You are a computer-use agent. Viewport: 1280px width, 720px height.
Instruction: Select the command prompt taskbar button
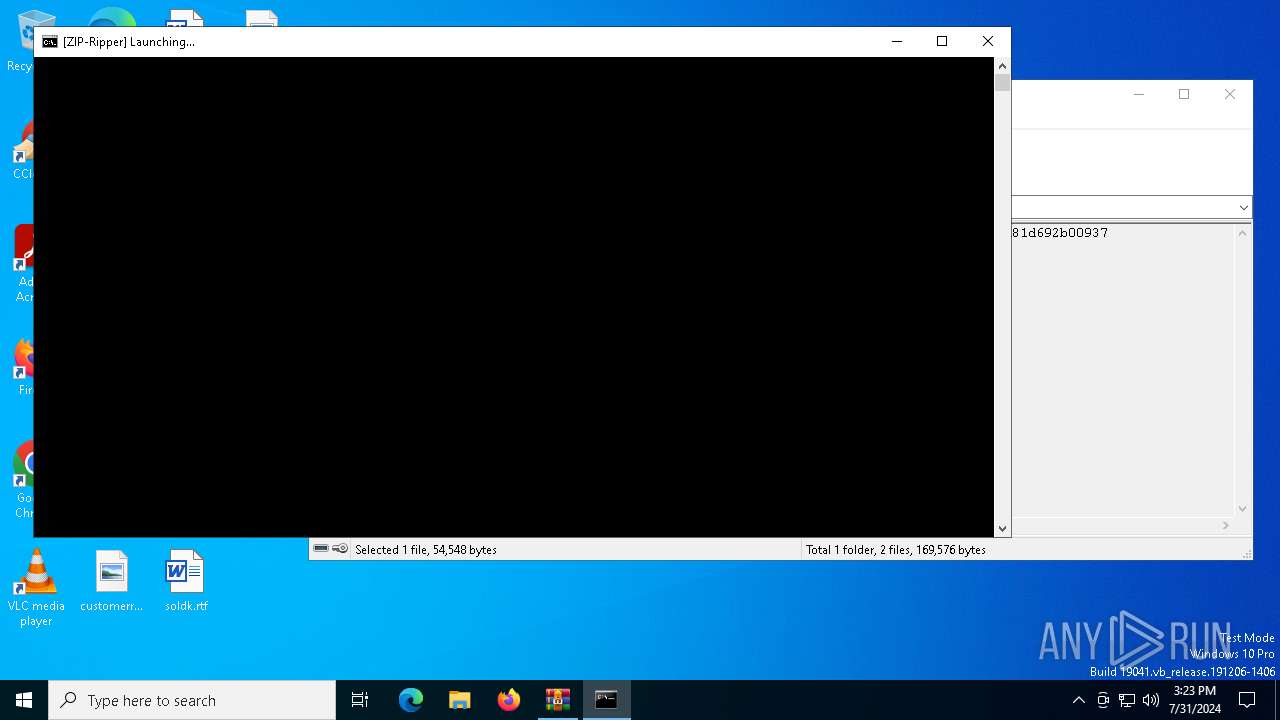click(x=606, y=700)
